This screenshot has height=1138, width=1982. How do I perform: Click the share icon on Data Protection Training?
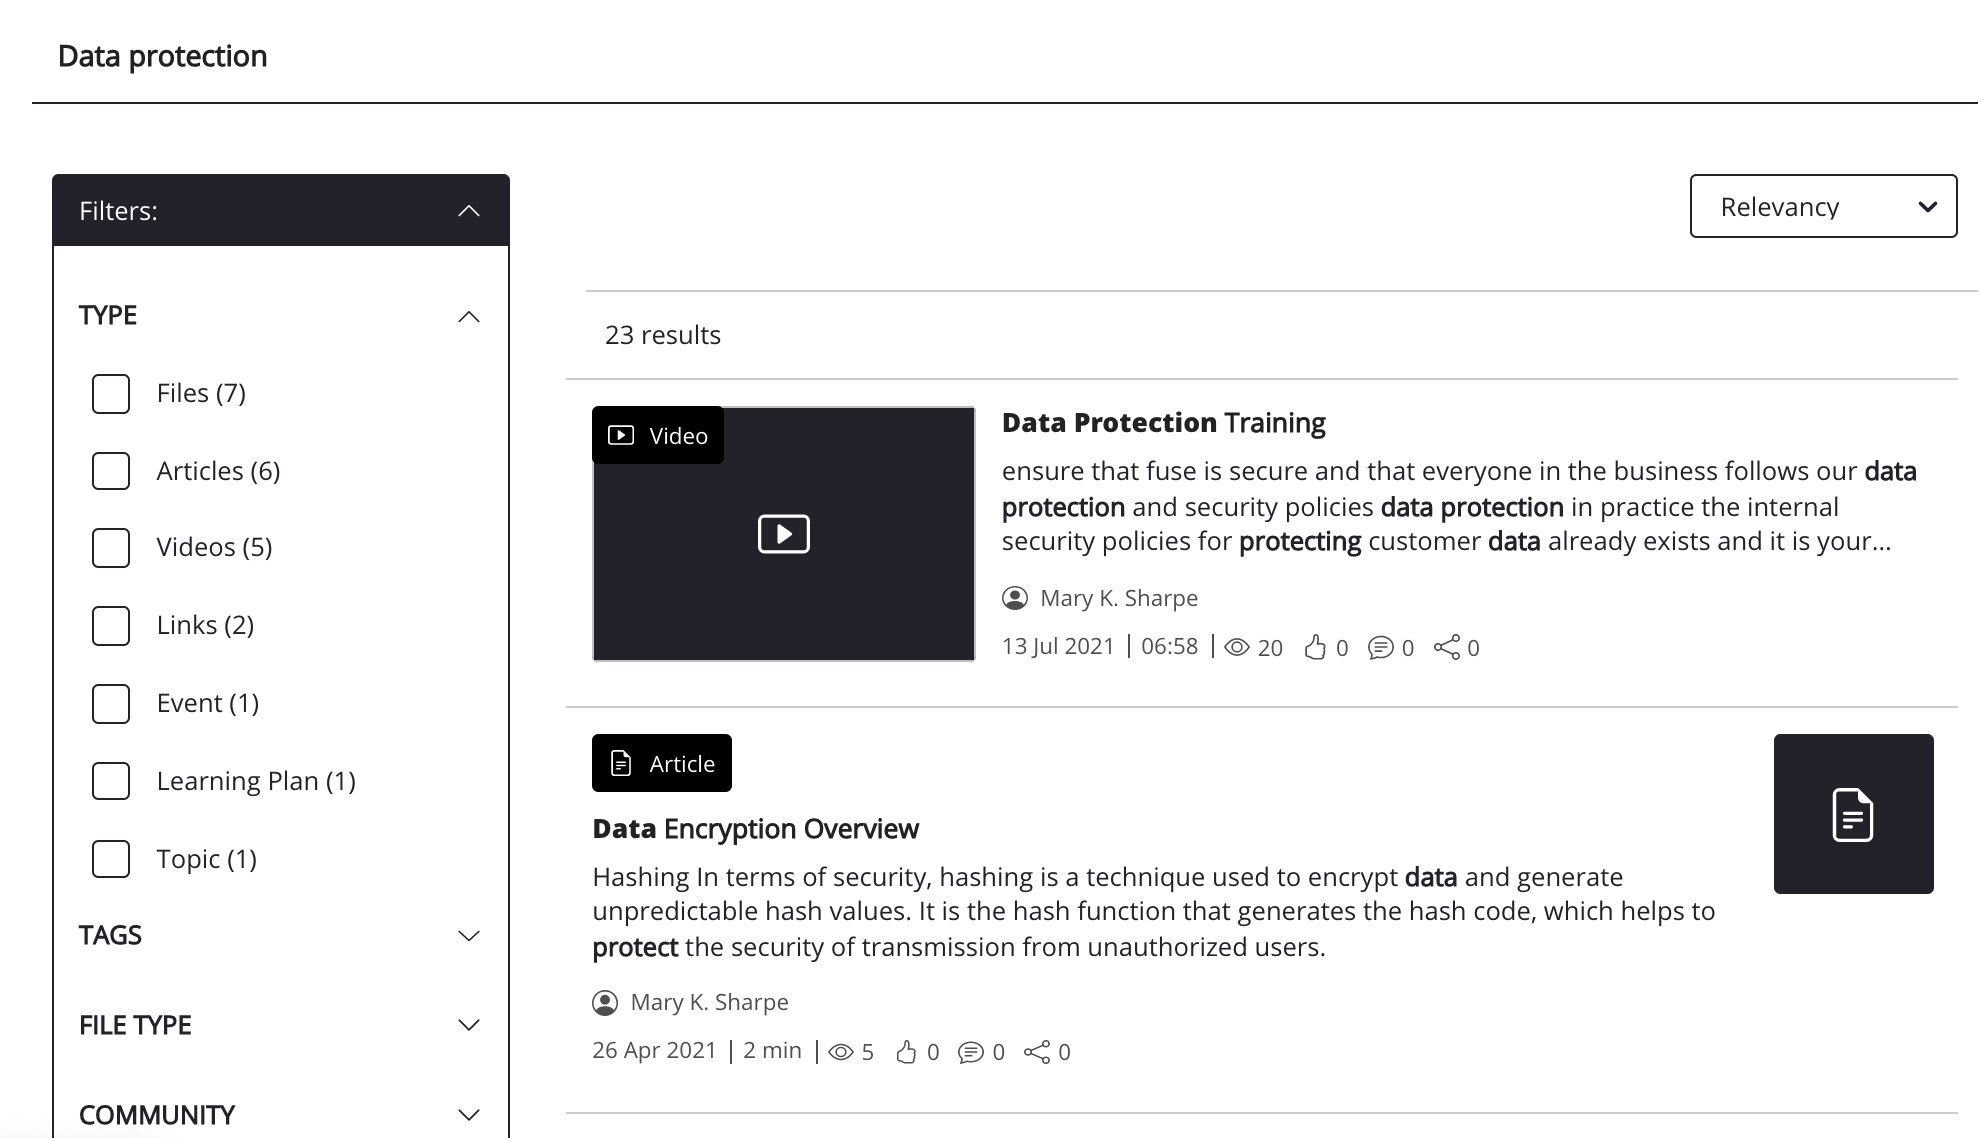[x=1447, y=647]
